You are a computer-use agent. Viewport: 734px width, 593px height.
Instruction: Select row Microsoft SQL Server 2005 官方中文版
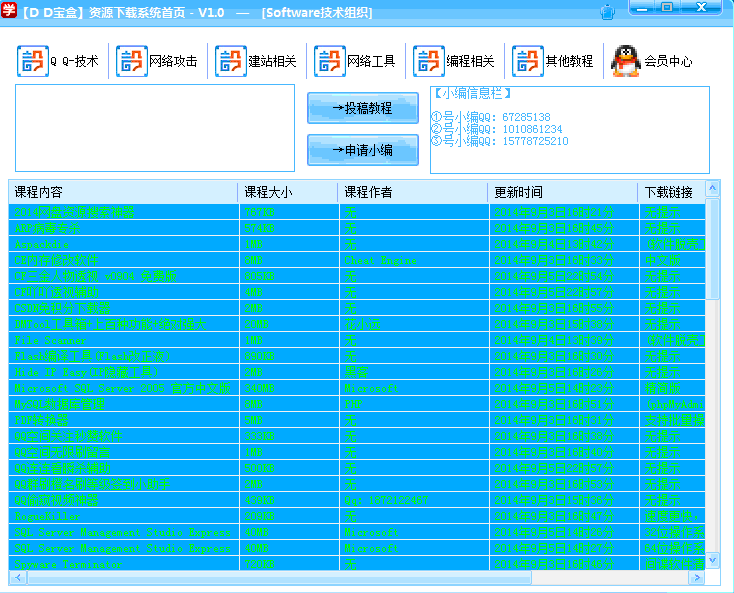click(357, 388)
